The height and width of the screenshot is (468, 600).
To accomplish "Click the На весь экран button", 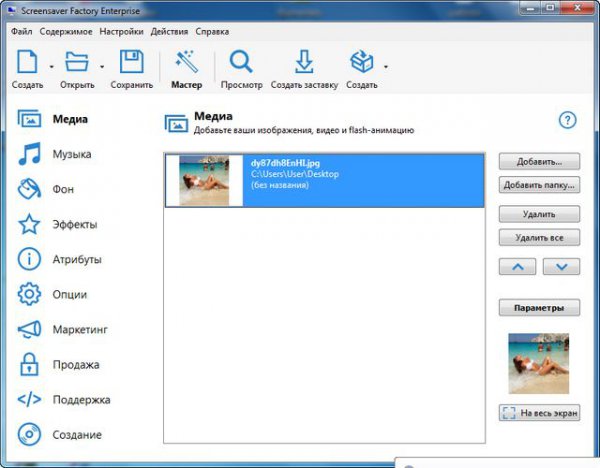I will click(x=539, y=413).
